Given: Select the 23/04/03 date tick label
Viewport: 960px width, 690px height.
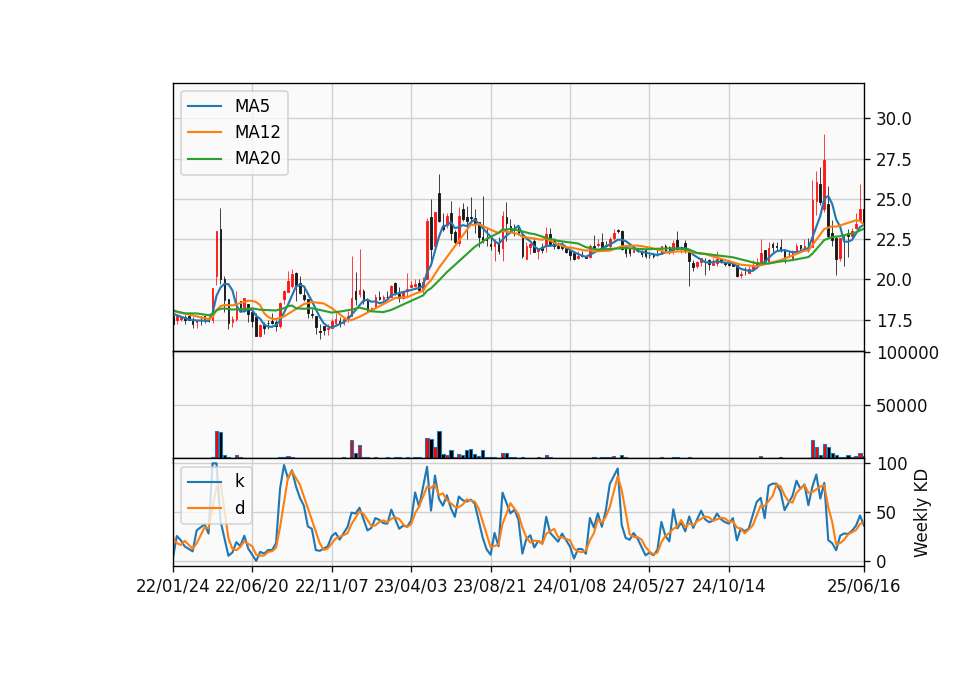Looking at the screenshot, I should pos(411,587).
